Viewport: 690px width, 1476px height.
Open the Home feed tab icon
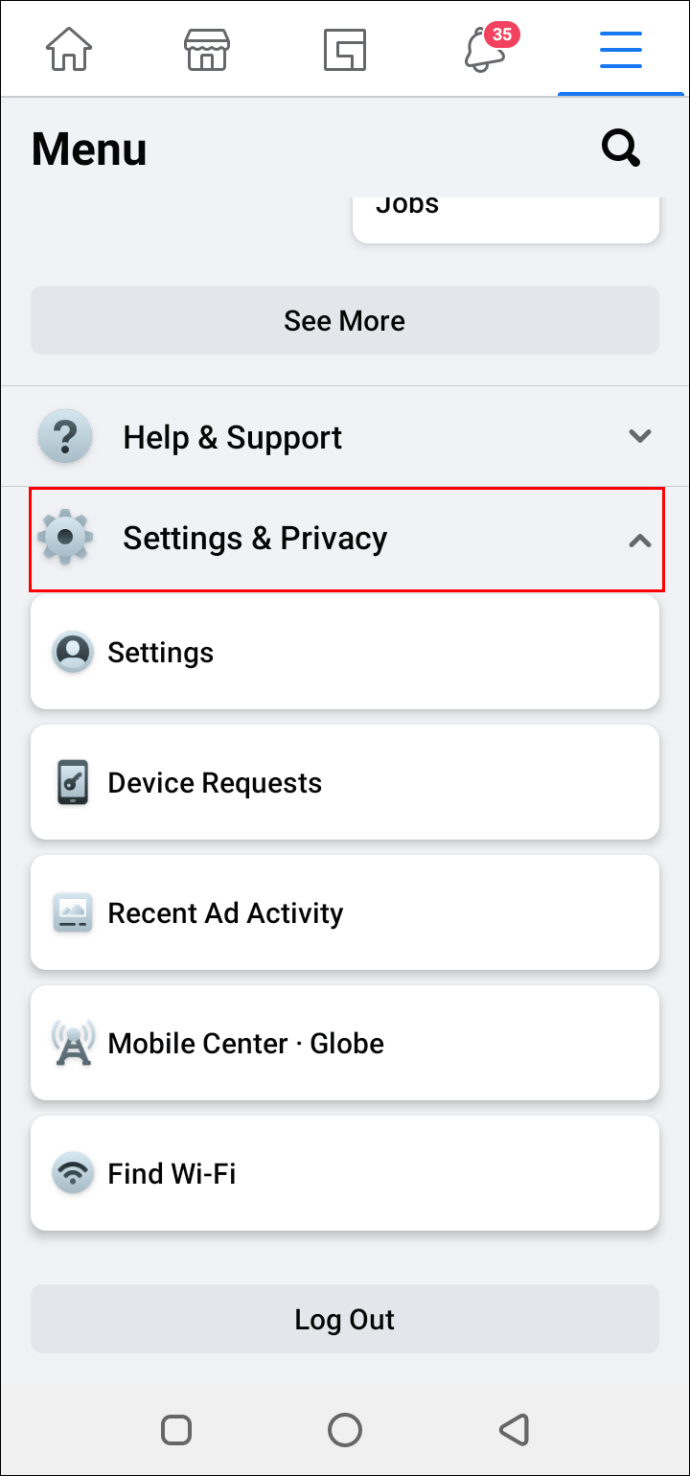[69, 48]
